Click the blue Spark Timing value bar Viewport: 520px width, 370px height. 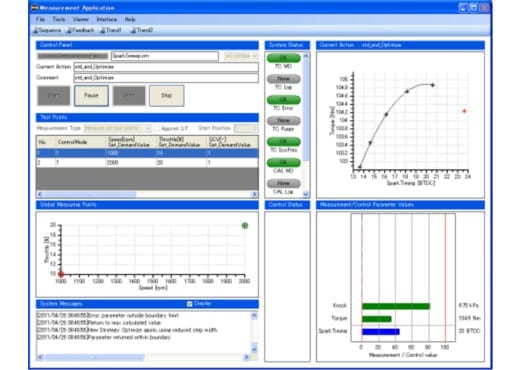[381, 332]
